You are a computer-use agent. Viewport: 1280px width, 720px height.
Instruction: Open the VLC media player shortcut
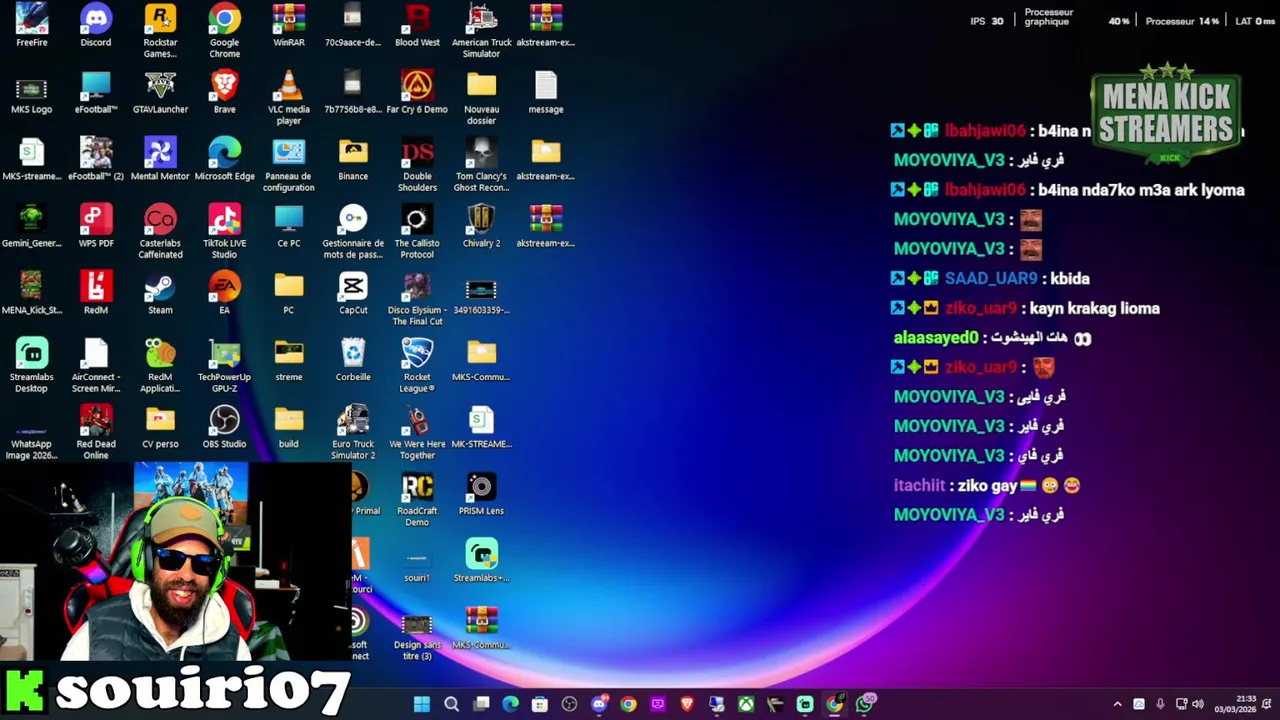[x=289, y=98]
